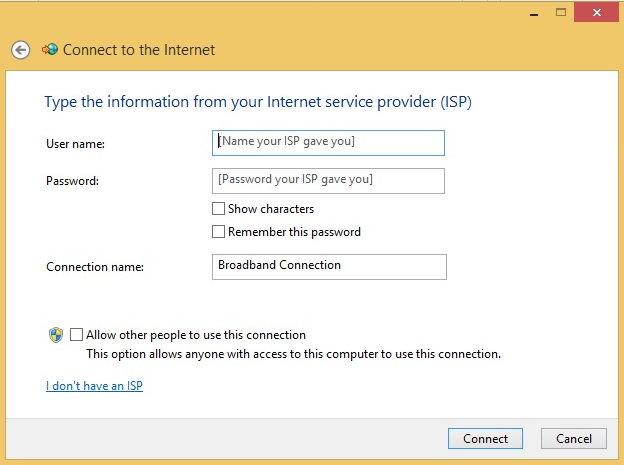Click the Connection name: label
624x465 pixels.
point(95,267)
